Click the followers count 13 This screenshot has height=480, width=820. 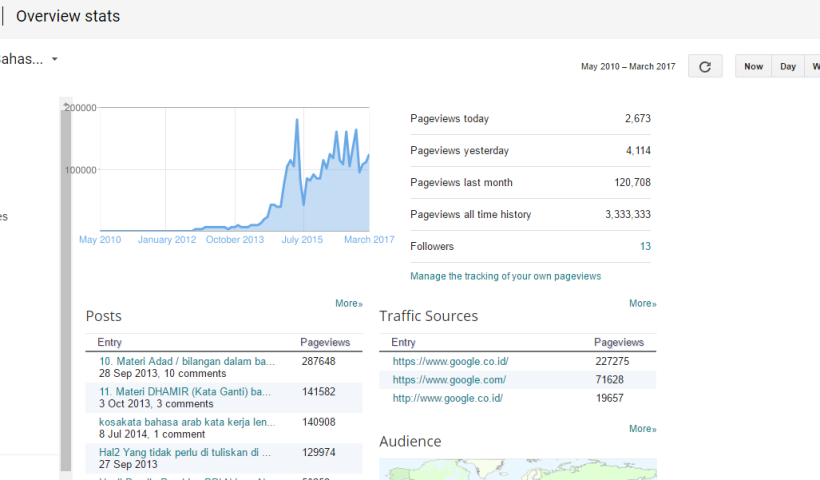tap(645, 246)
